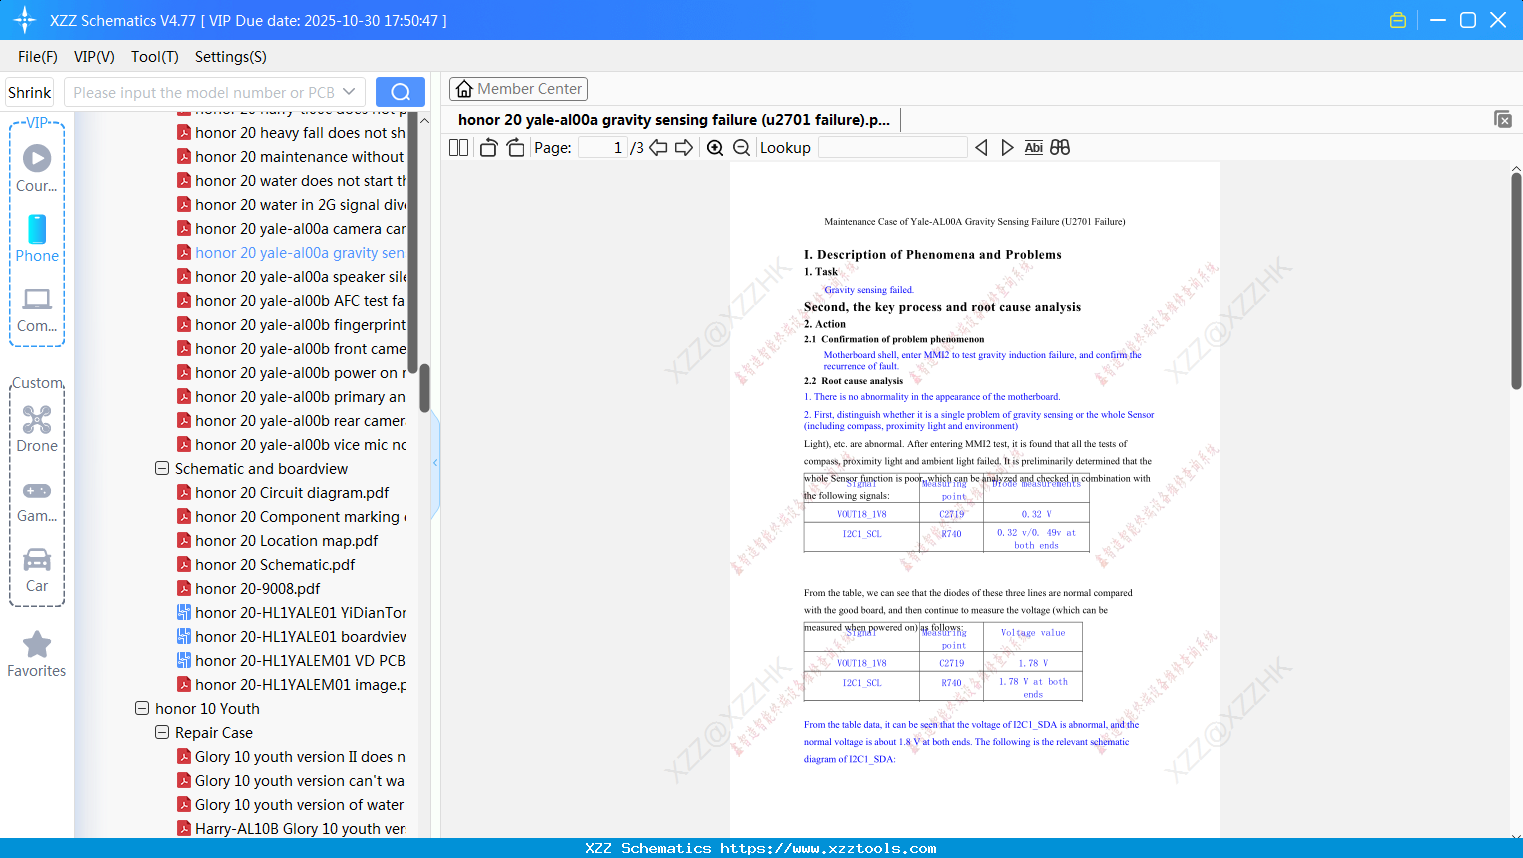Toggle the Abi text match option
1523x858 pixels.
[1033, 148]
